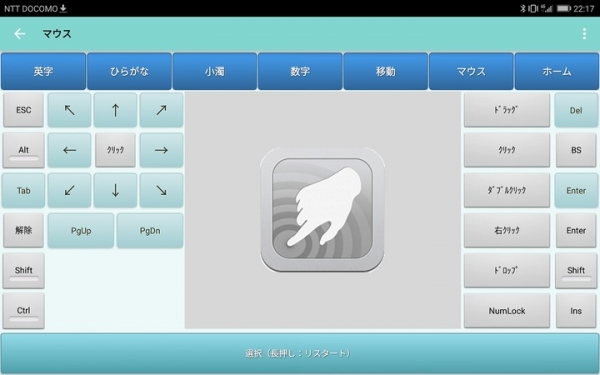The width and height of the screenshot is (600, 375).
Task: Tap the 選択 bar at bottom
Action: [x=299, y=353]
